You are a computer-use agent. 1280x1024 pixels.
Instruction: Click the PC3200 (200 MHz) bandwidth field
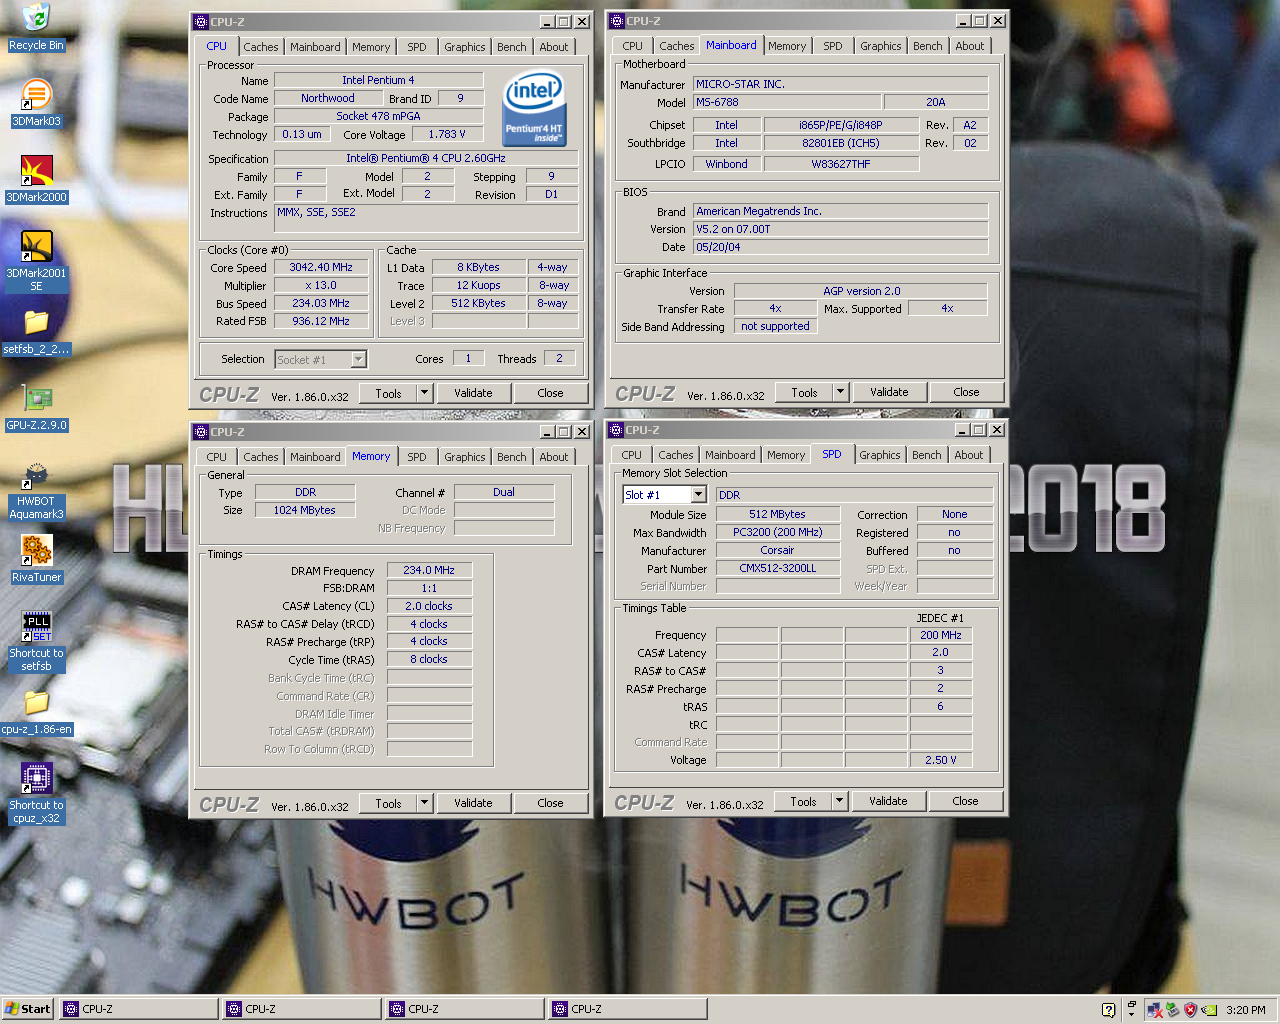tap(778, 532)
